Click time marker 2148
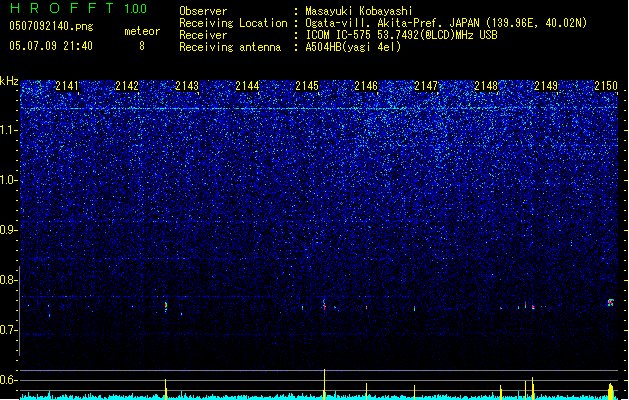Image resolution: width=629 pixels, height=400 pixels. [486, 85]
